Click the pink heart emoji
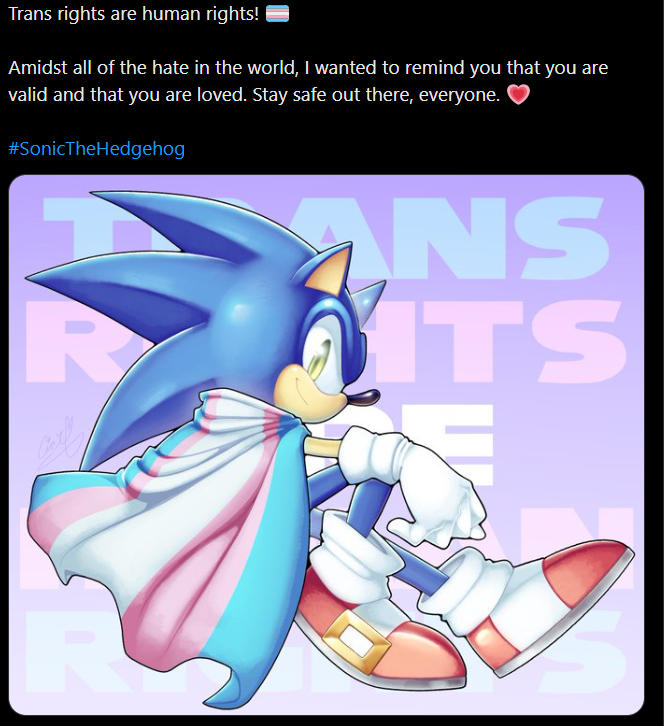The height and width of the screenshot is (726, 664). coord(519,96)
